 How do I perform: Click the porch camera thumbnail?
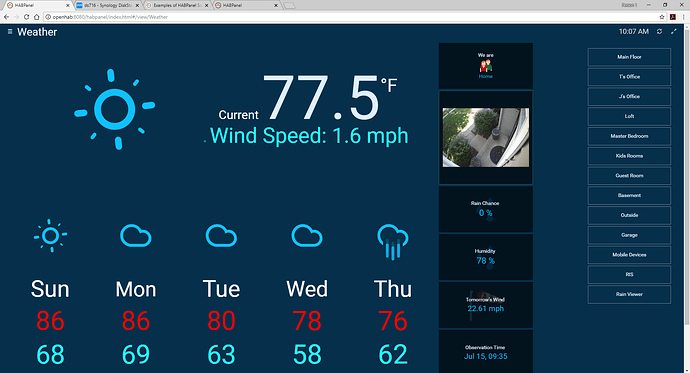[486, 137]
